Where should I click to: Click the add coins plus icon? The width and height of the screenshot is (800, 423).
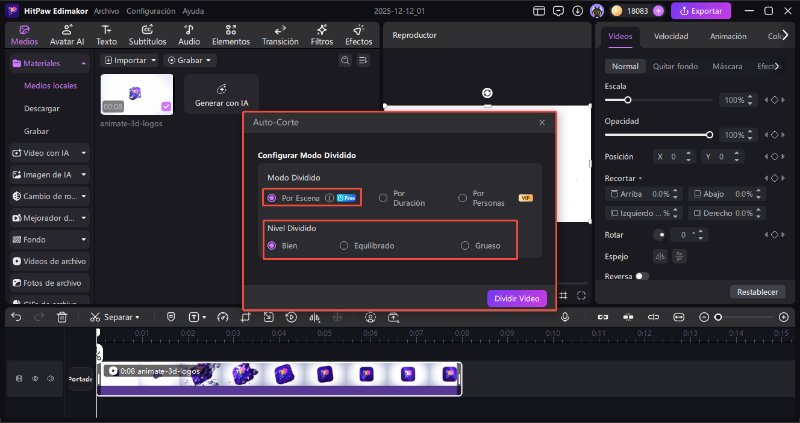click(x=658, y=11)
